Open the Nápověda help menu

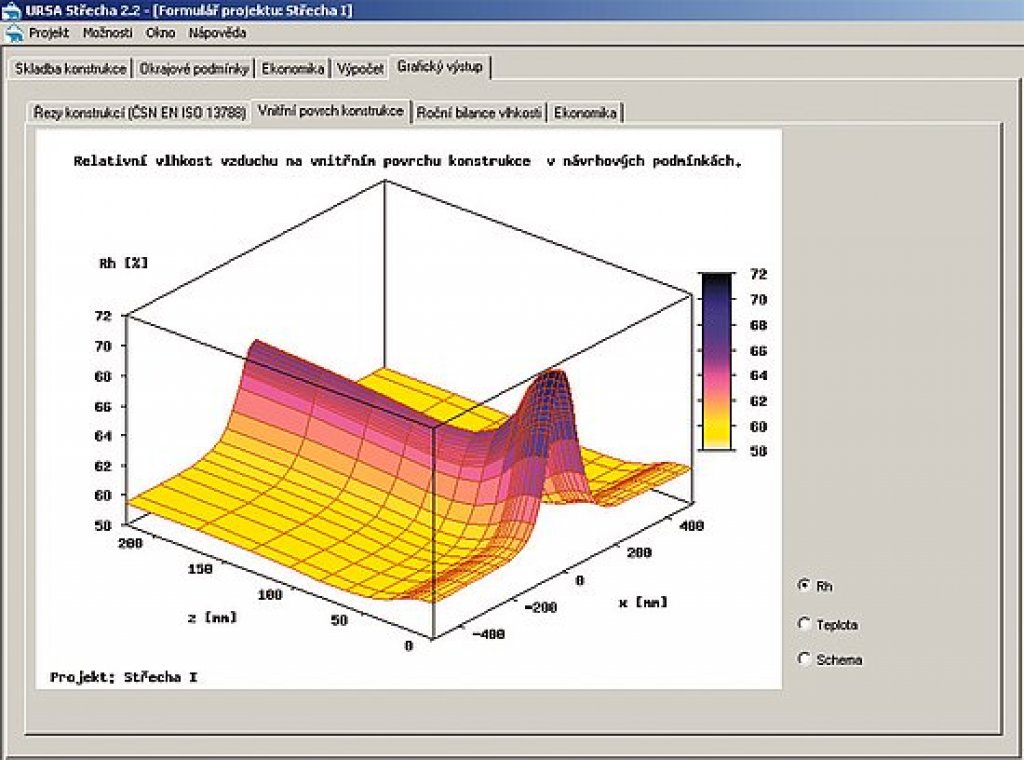click(212, 33)
